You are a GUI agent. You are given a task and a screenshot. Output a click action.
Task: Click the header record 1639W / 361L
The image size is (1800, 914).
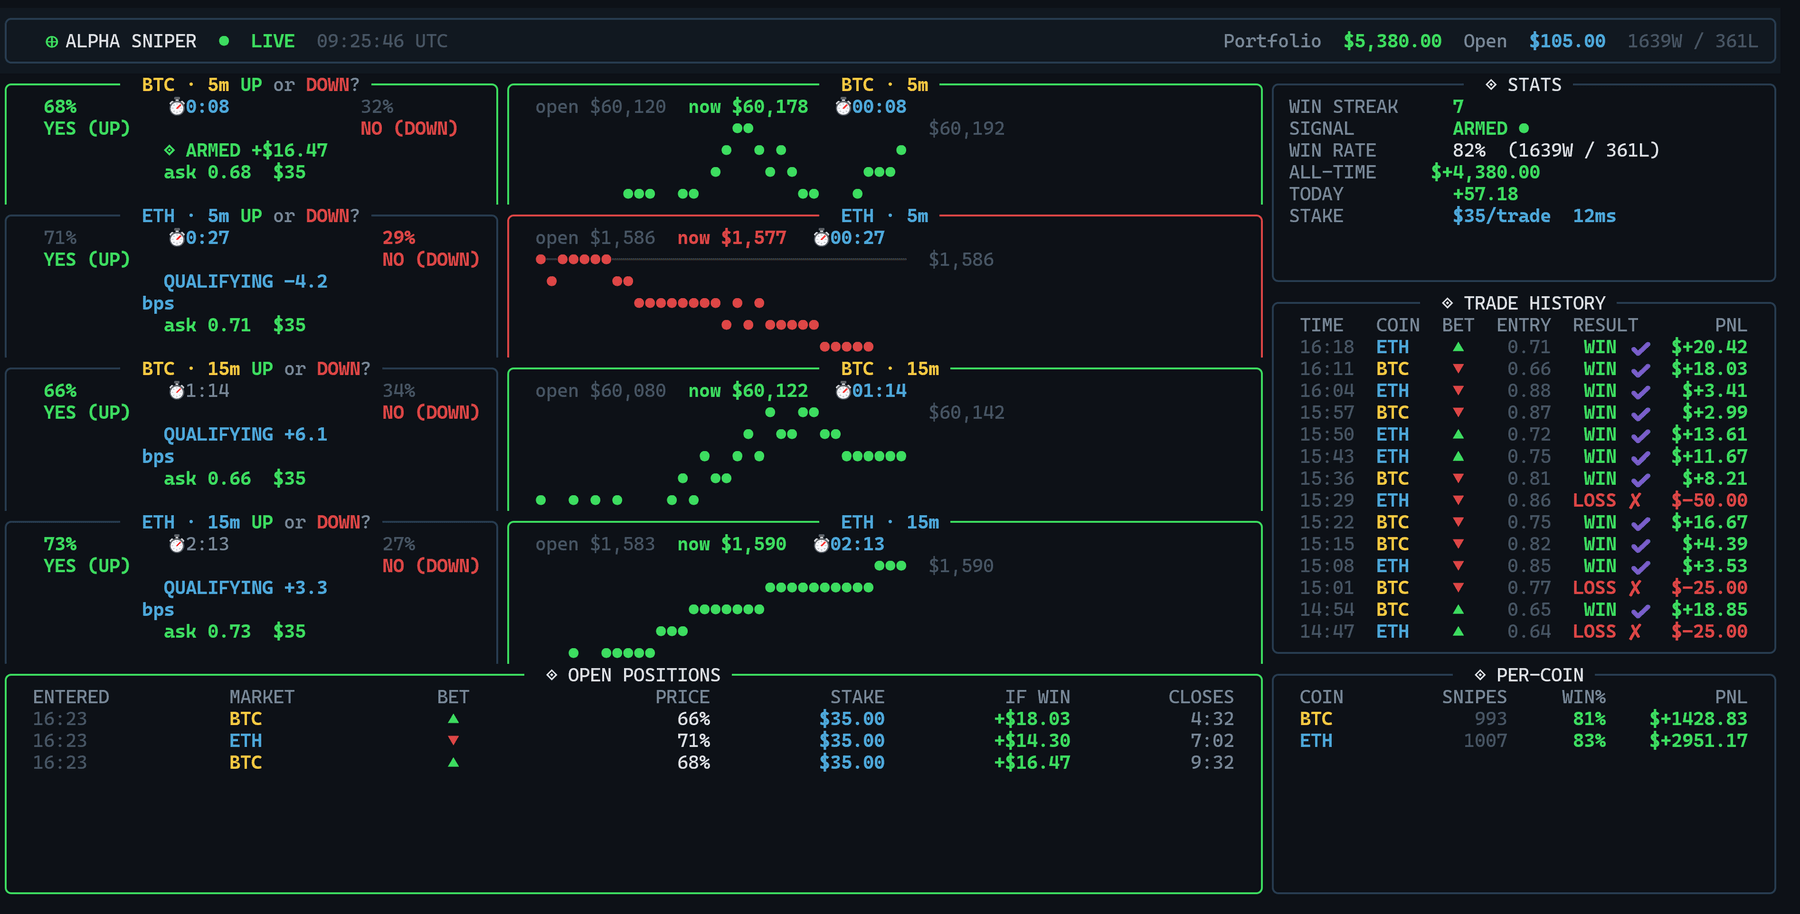click(x=1692, y=41)
